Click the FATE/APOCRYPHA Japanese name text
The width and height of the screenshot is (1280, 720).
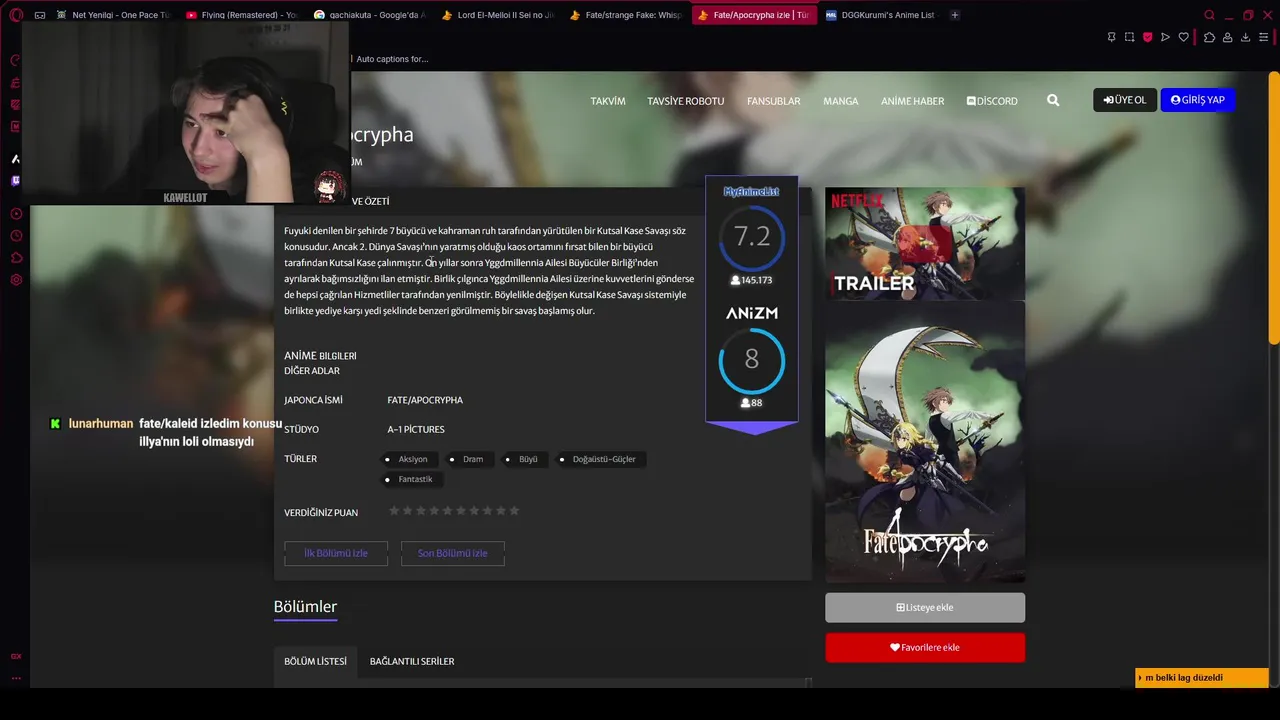[425, 400]
